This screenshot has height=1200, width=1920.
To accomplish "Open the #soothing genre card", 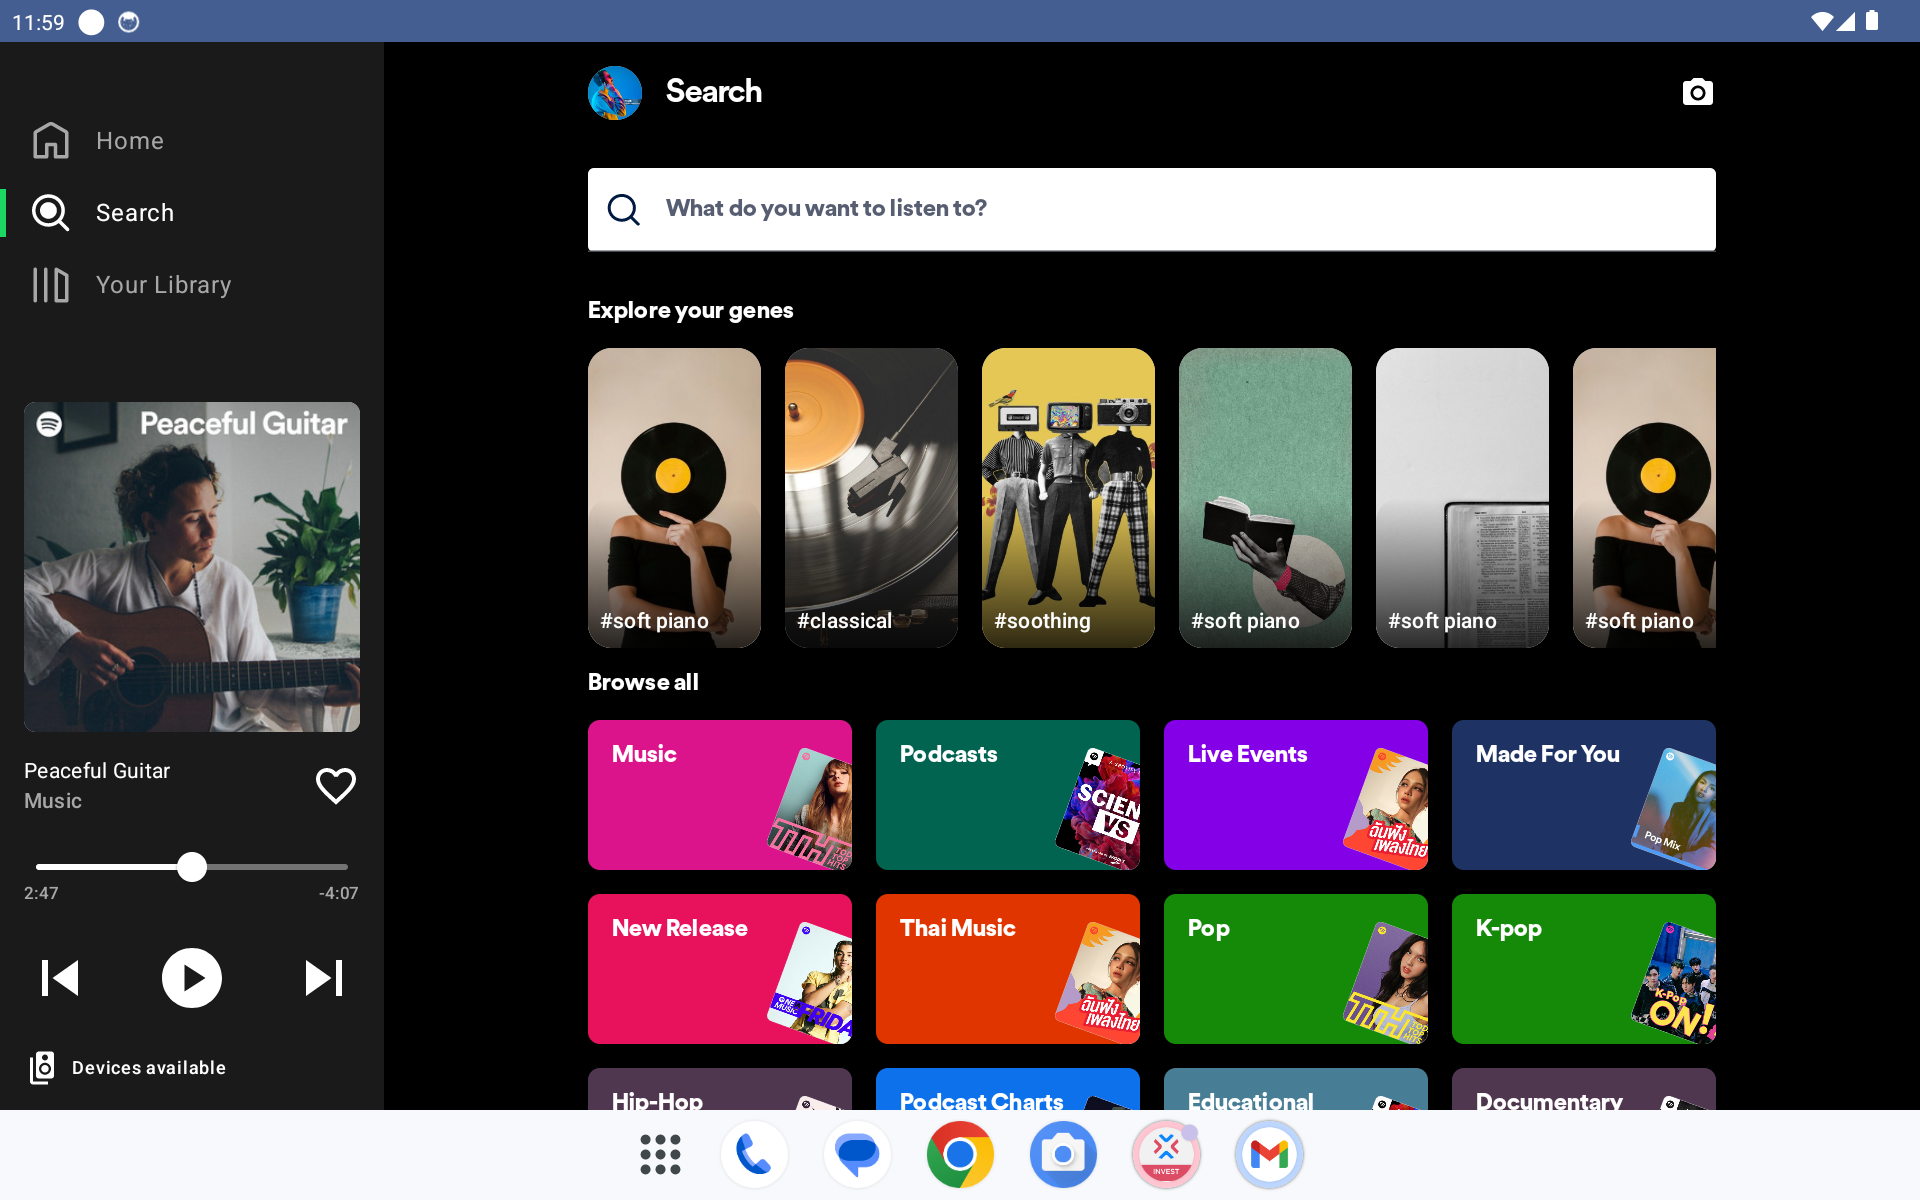I will coord(1068,497).
